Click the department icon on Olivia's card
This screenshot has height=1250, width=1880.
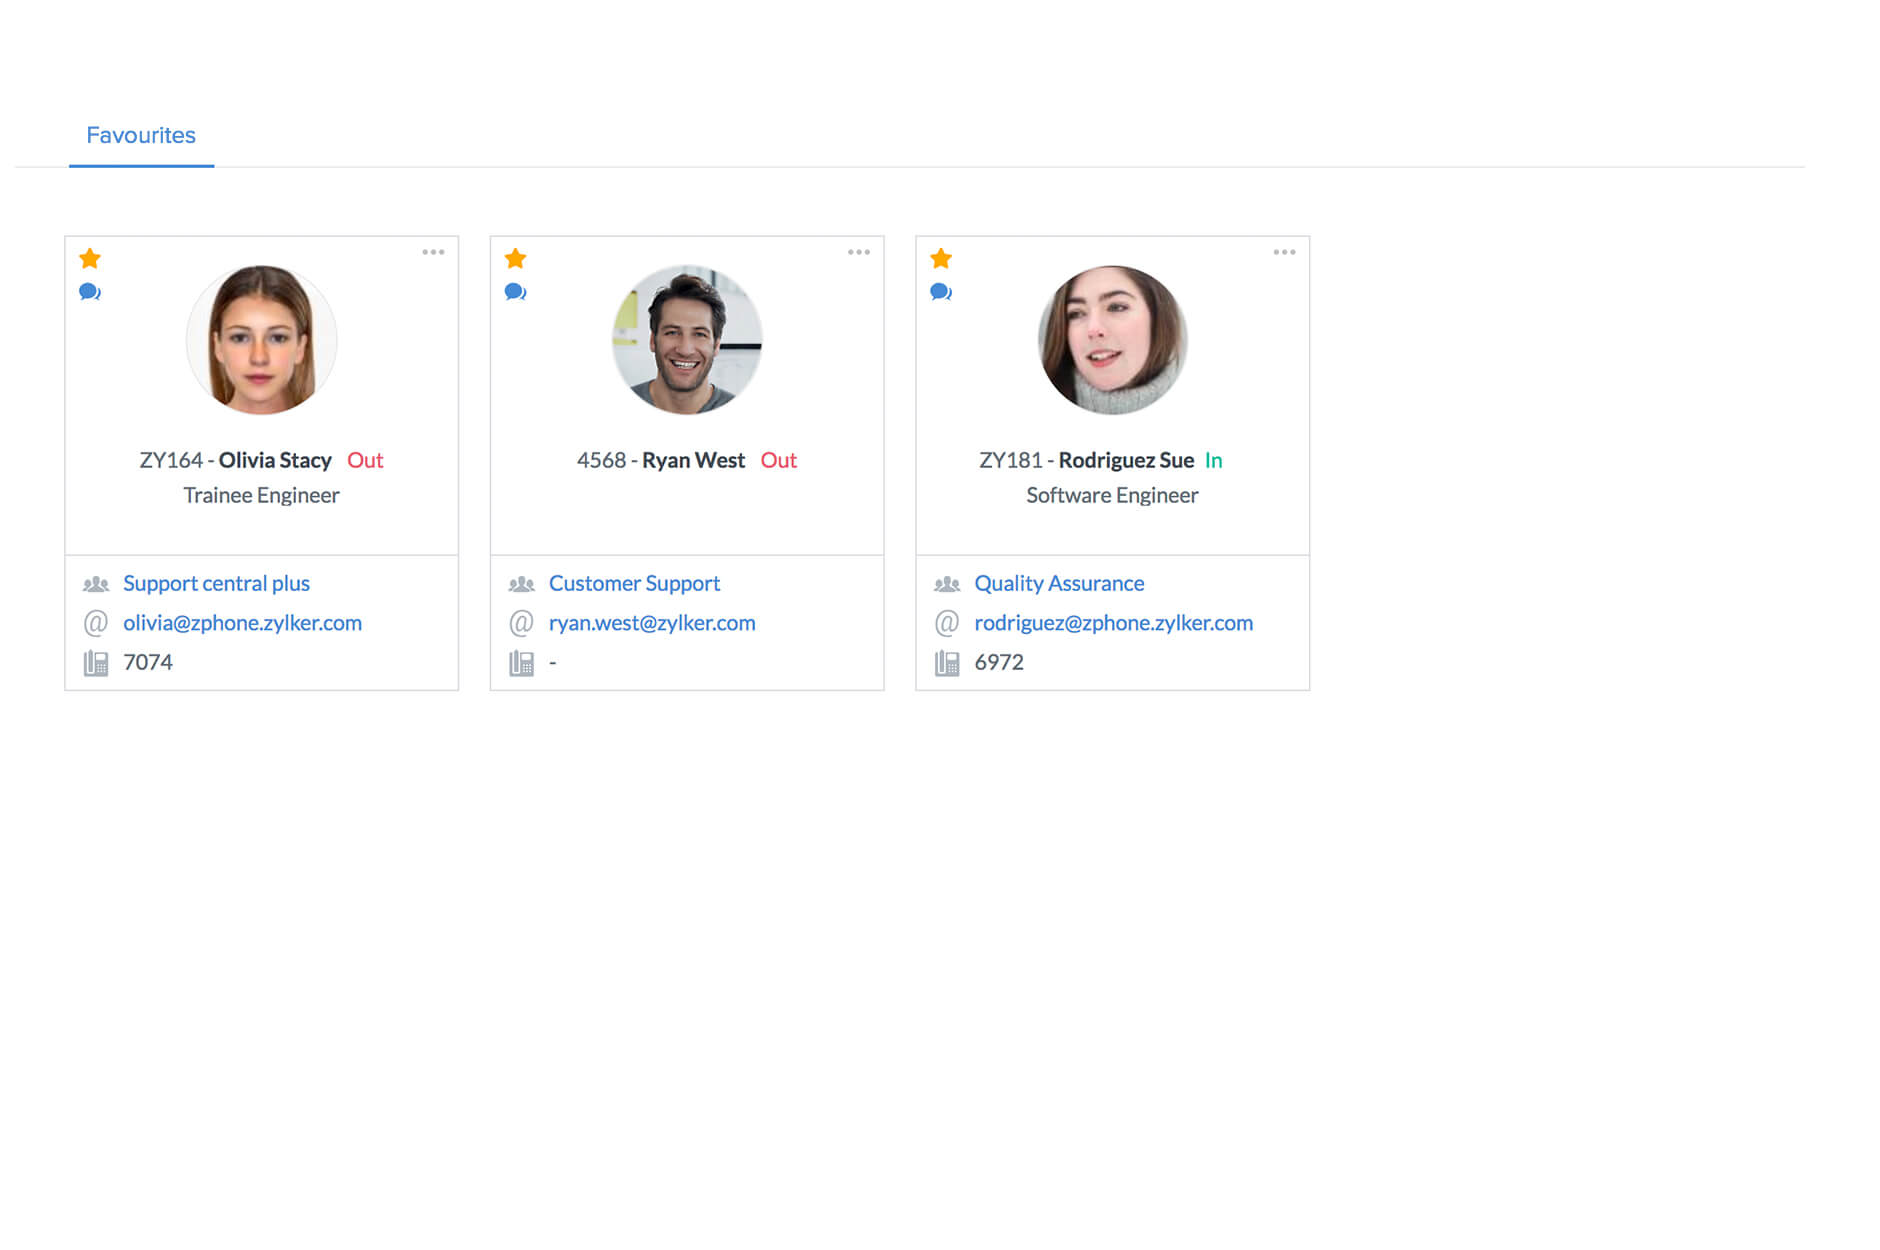coord(95,583)
